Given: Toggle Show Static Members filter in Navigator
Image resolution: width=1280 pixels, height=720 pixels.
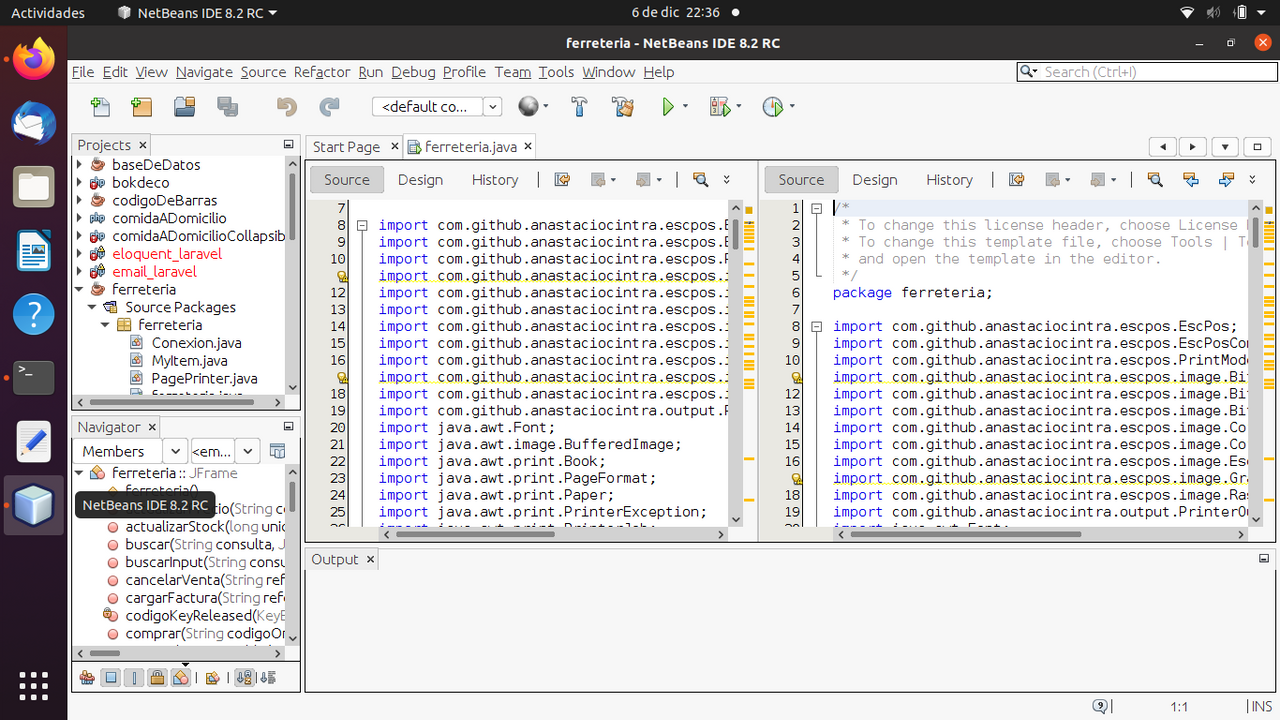Looking at the screenshot, I should coord(134,678).
